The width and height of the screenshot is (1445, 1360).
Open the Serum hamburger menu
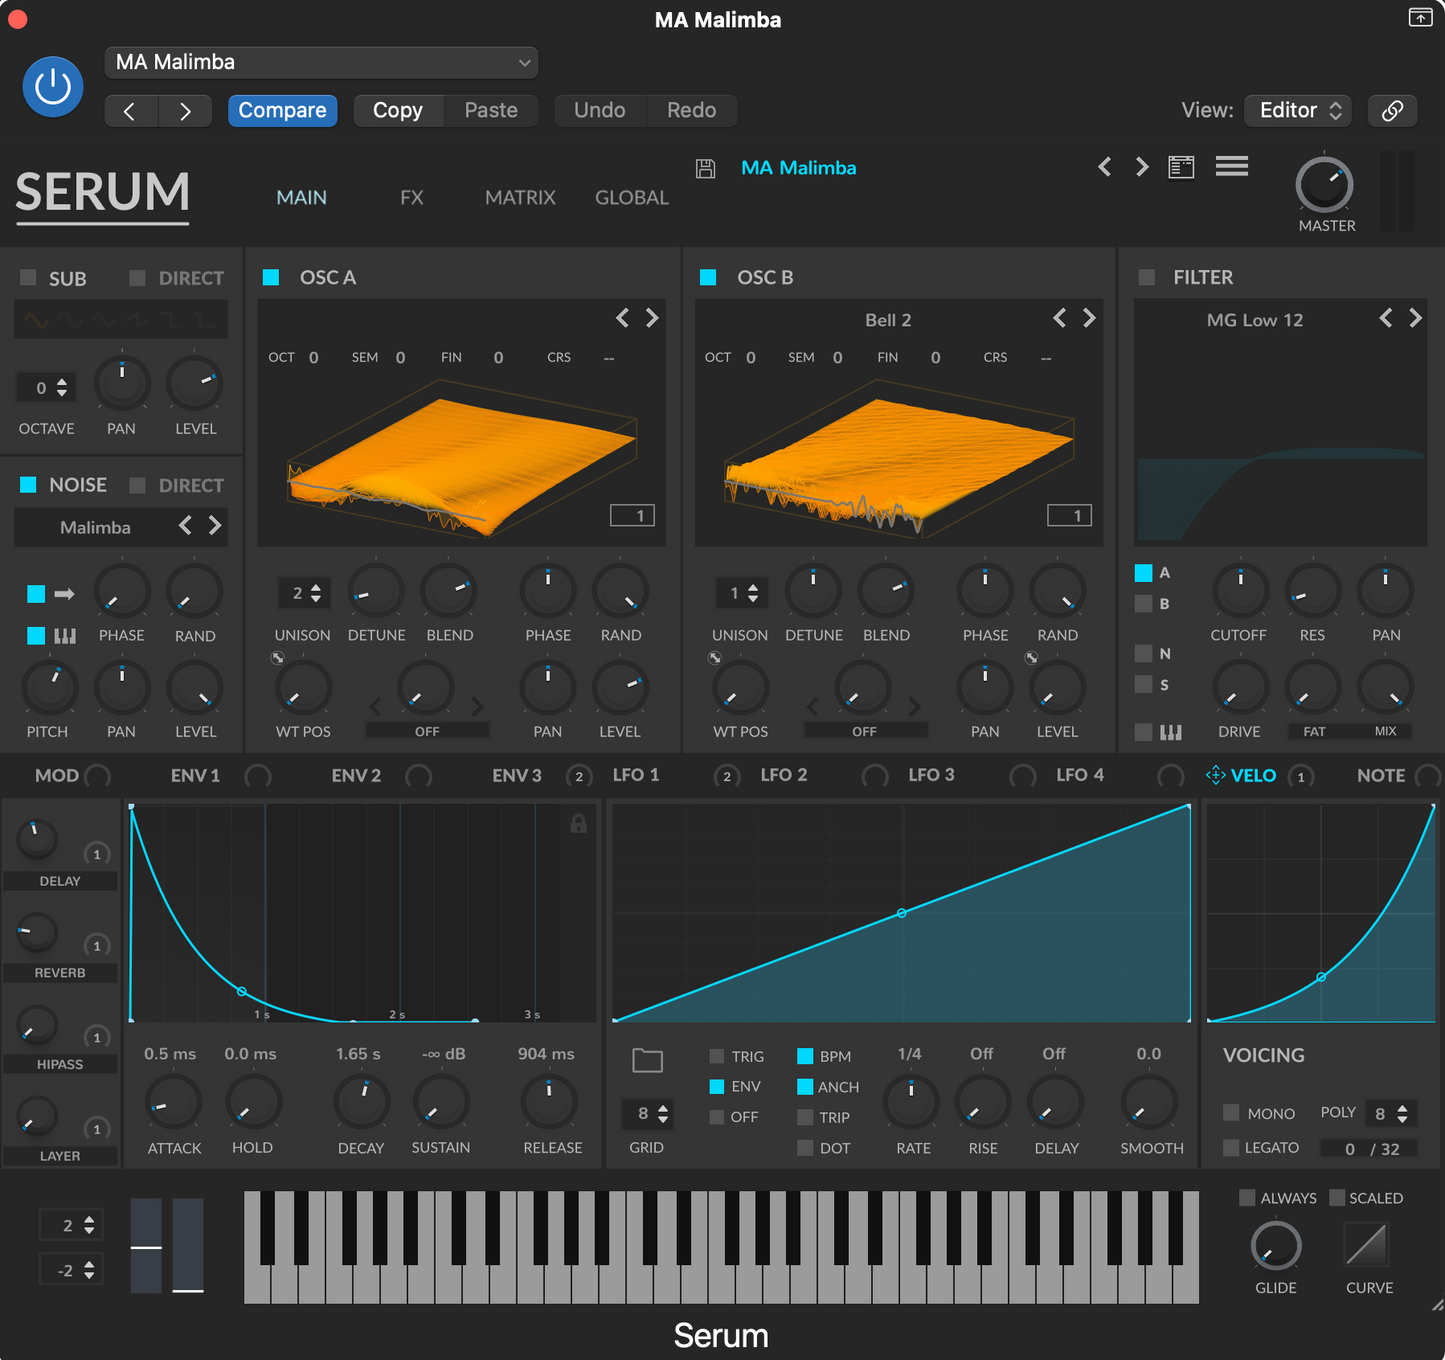click(x=1232, y=166)
